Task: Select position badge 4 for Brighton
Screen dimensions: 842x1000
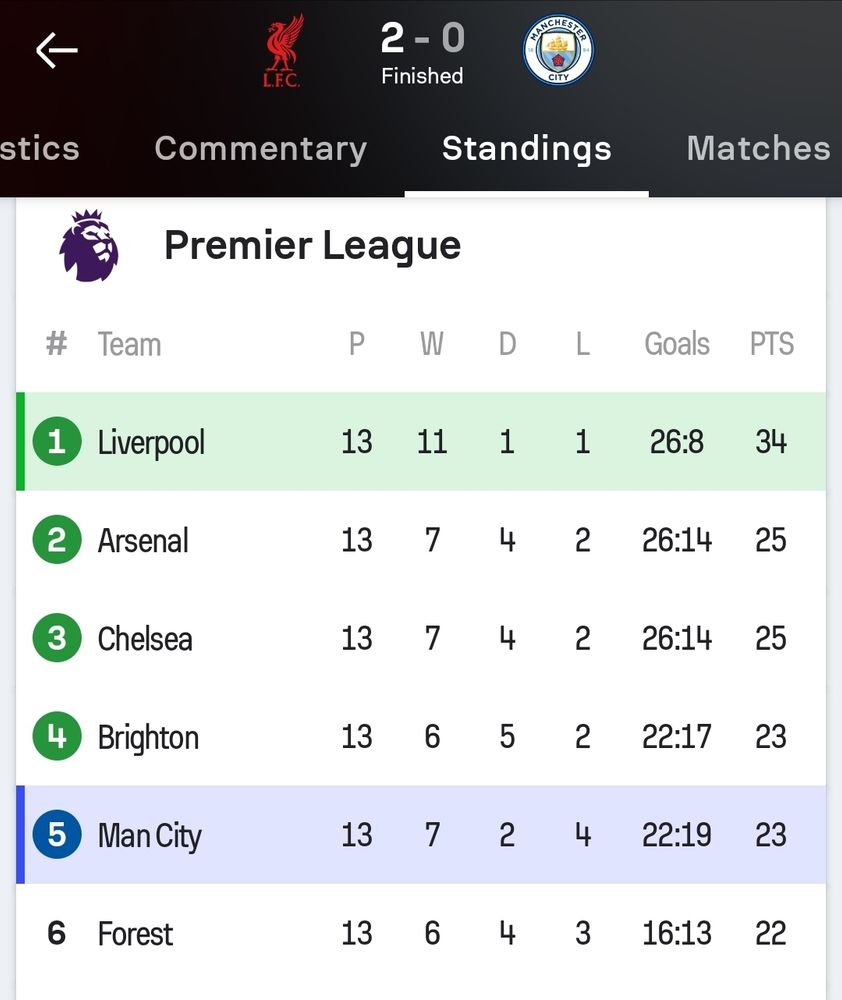Action: point(57,736)
